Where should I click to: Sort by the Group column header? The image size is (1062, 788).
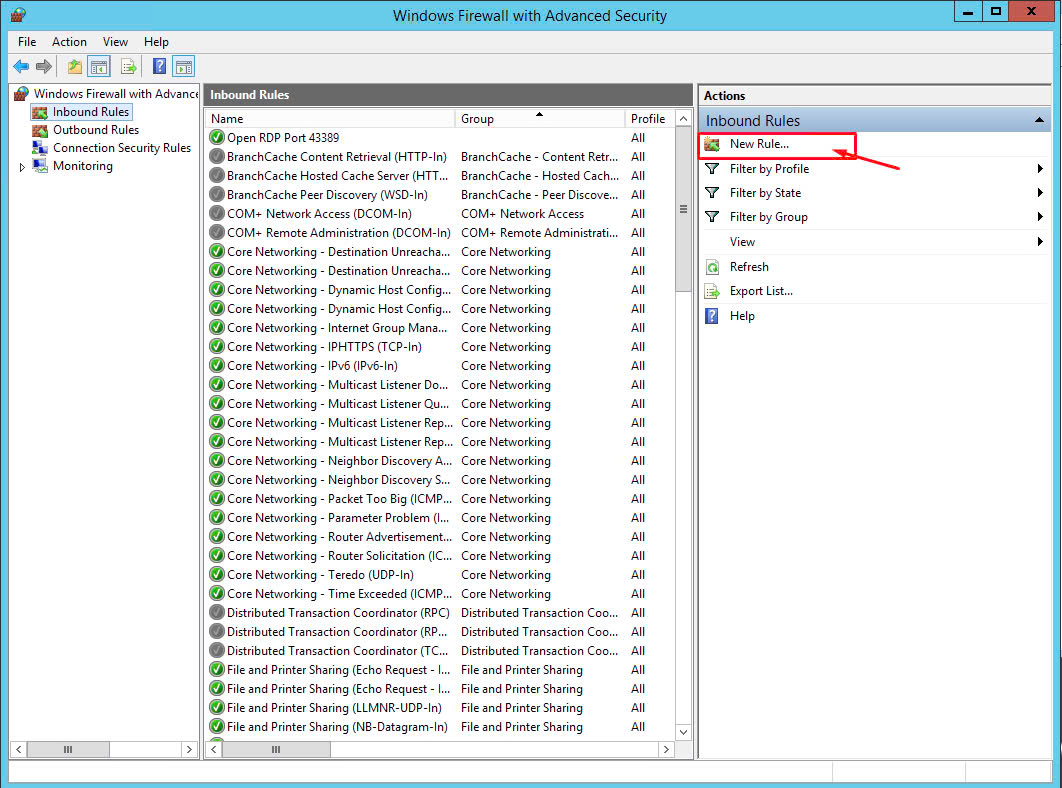pyautogui.click(x=540, y=119)
